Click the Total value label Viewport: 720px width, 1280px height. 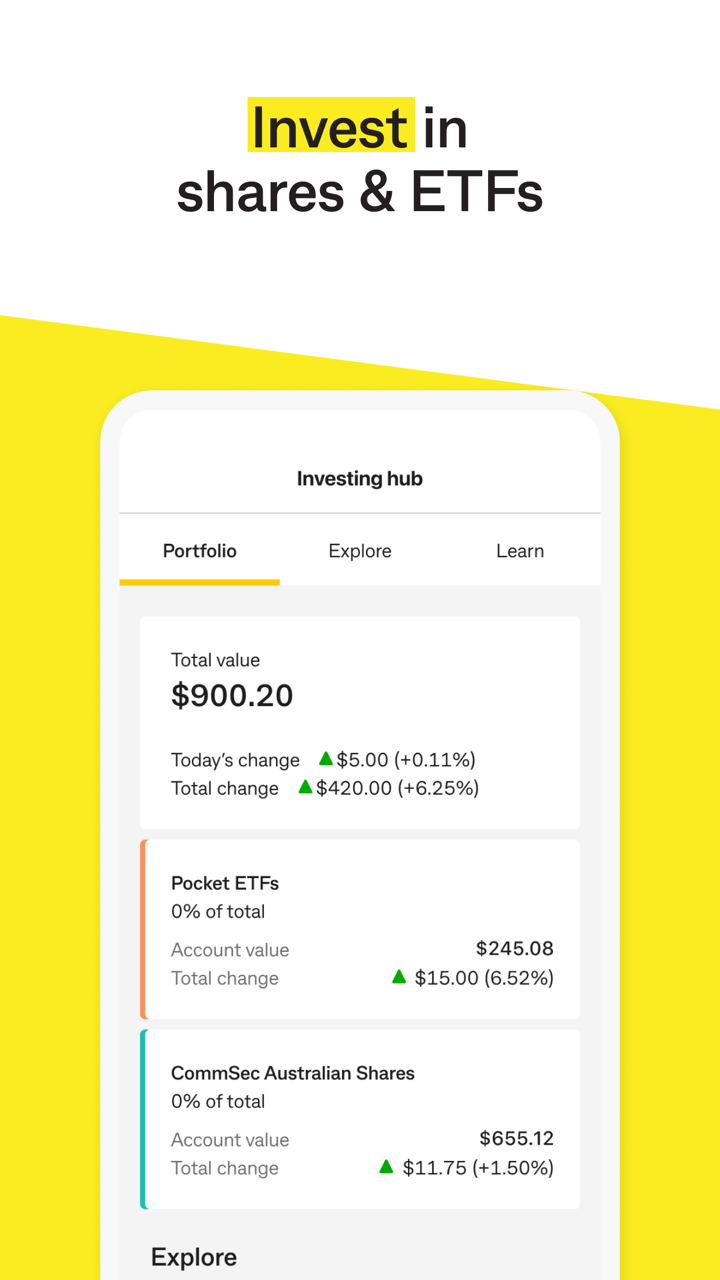215,660
